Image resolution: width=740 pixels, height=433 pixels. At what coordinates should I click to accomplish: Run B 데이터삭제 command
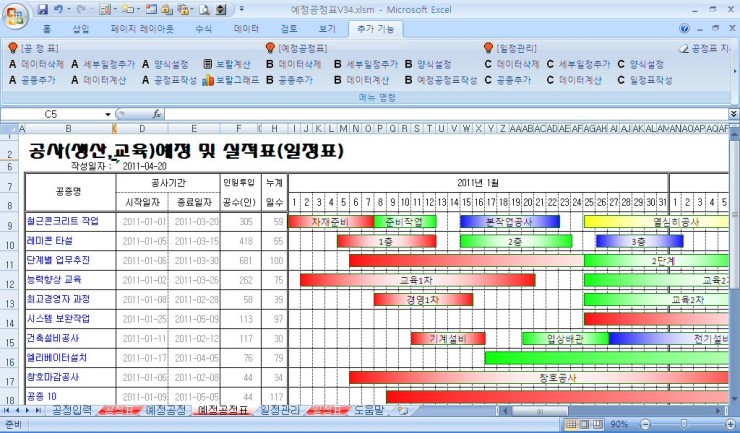(x=294, y=64)
